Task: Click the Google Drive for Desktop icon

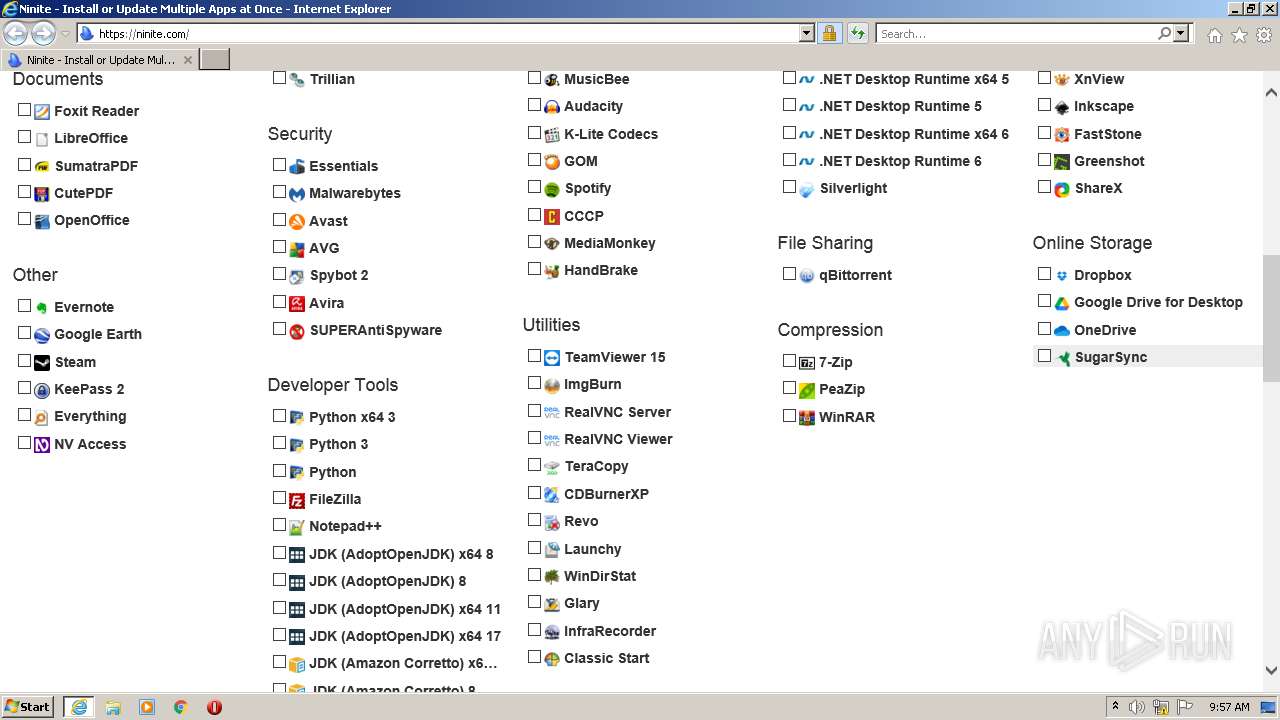Action: click(1062, 303)
